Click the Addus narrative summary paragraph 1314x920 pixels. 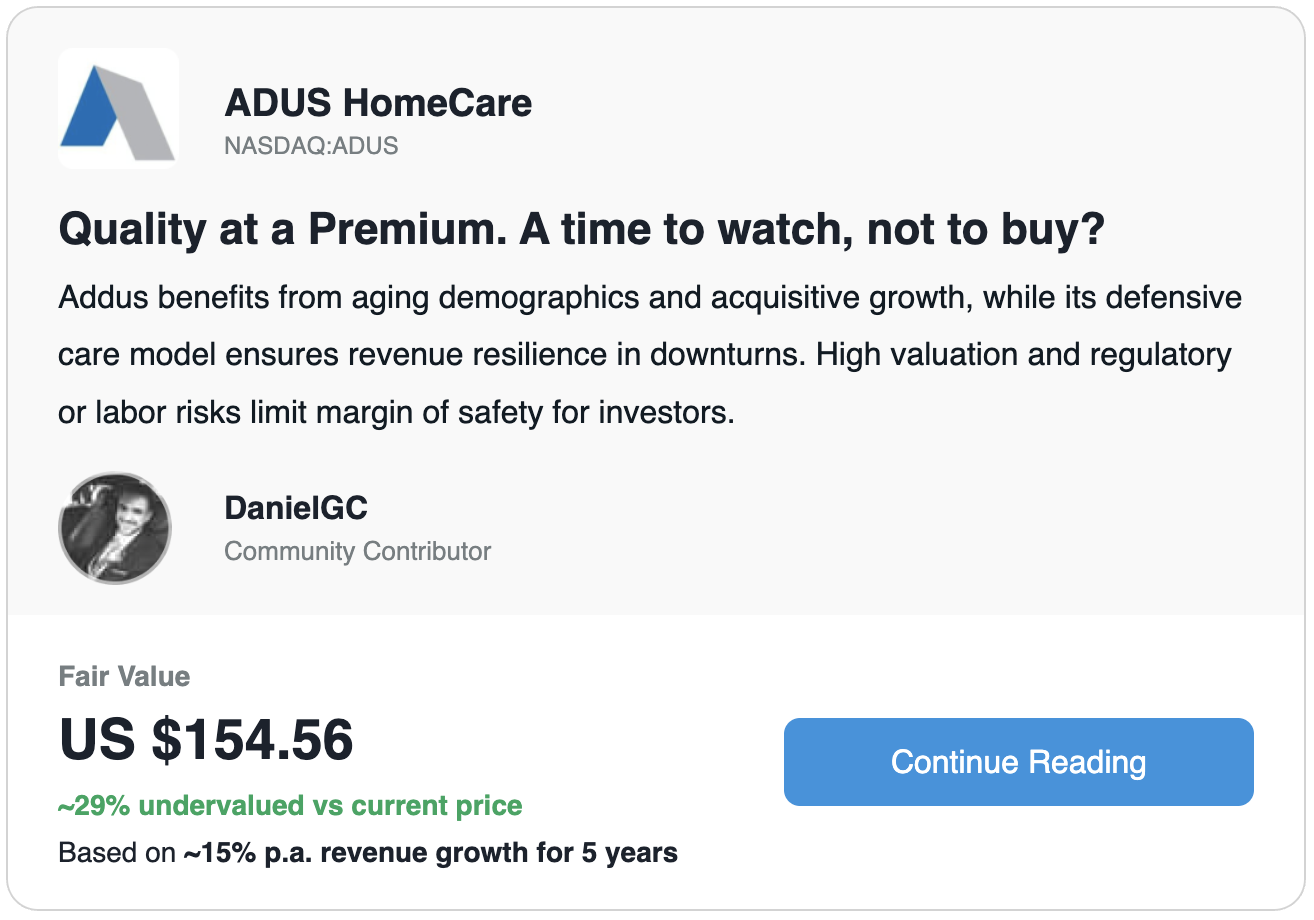coord(650,355)
